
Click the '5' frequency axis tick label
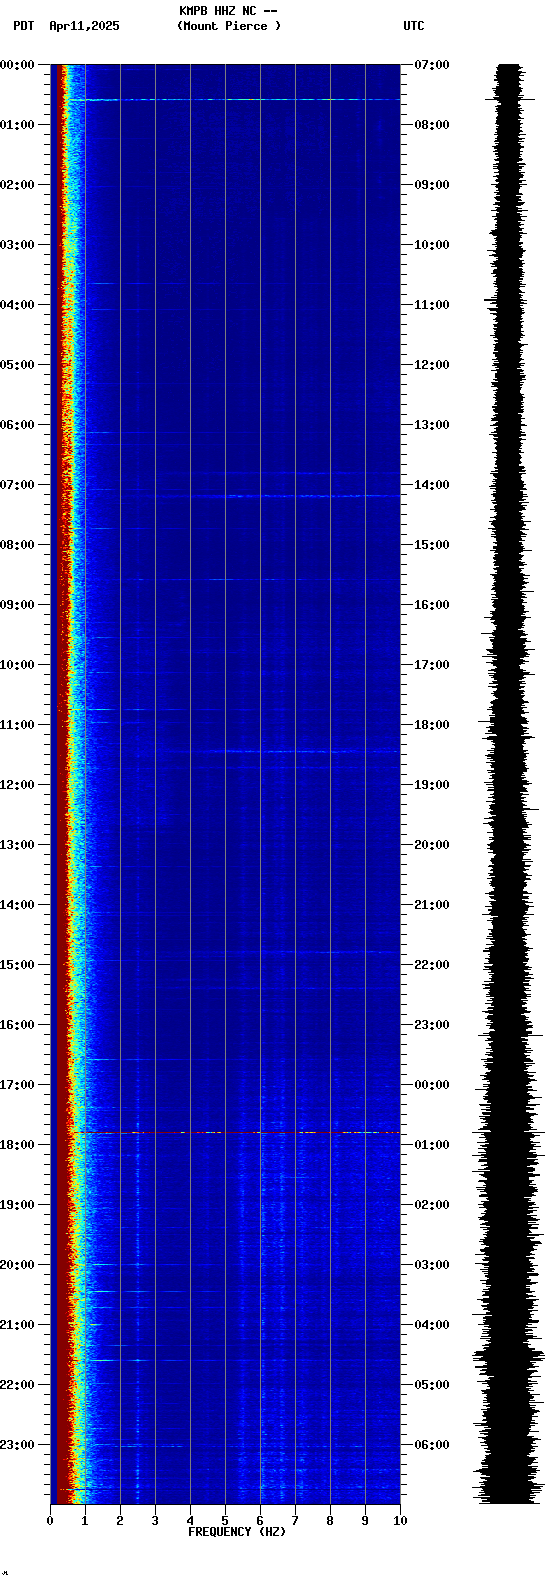pyautogui.click(x=225, y=1521)
